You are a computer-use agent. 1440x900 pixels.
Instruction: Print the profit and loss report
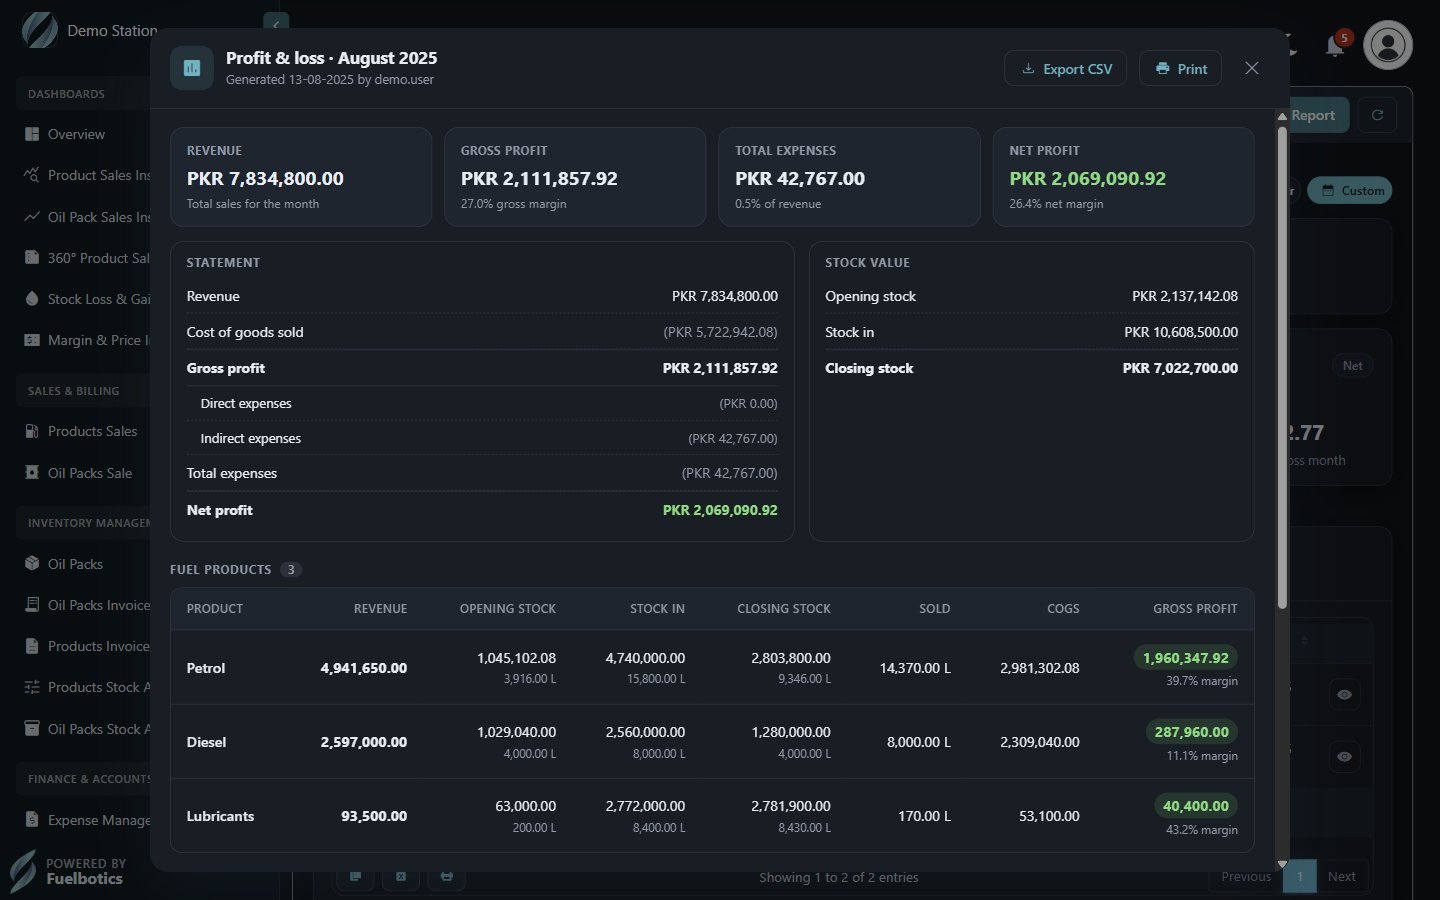(x=1180, y=68)
